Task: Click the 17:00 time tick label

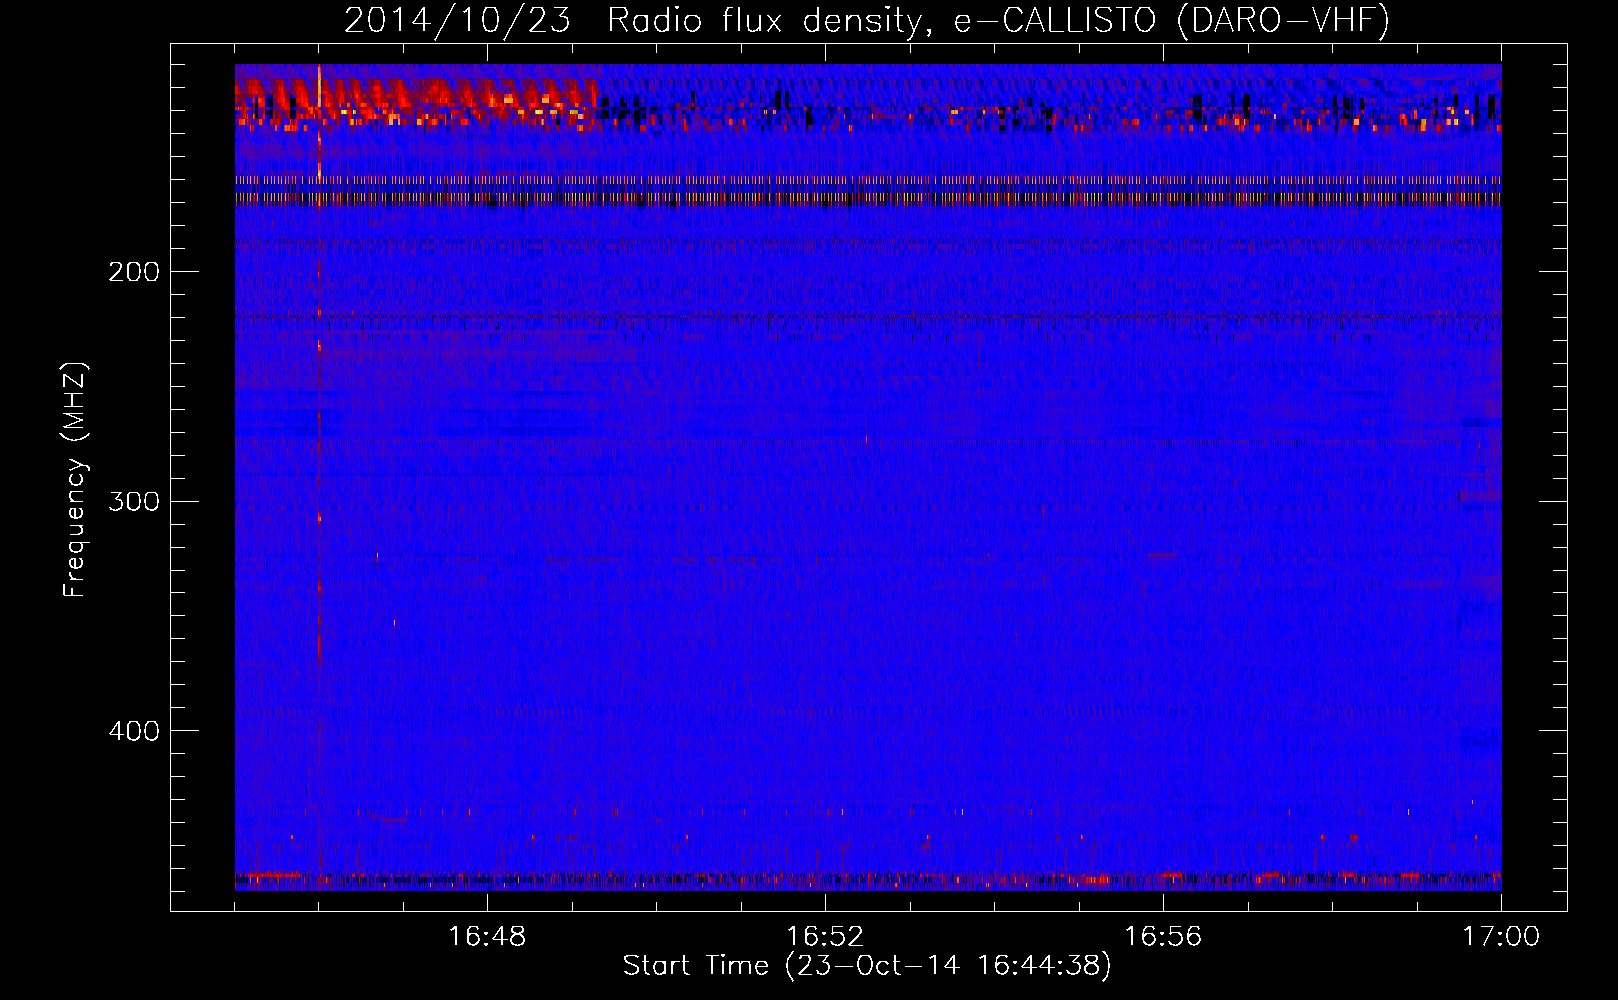Action: [x=1501, y=937]
